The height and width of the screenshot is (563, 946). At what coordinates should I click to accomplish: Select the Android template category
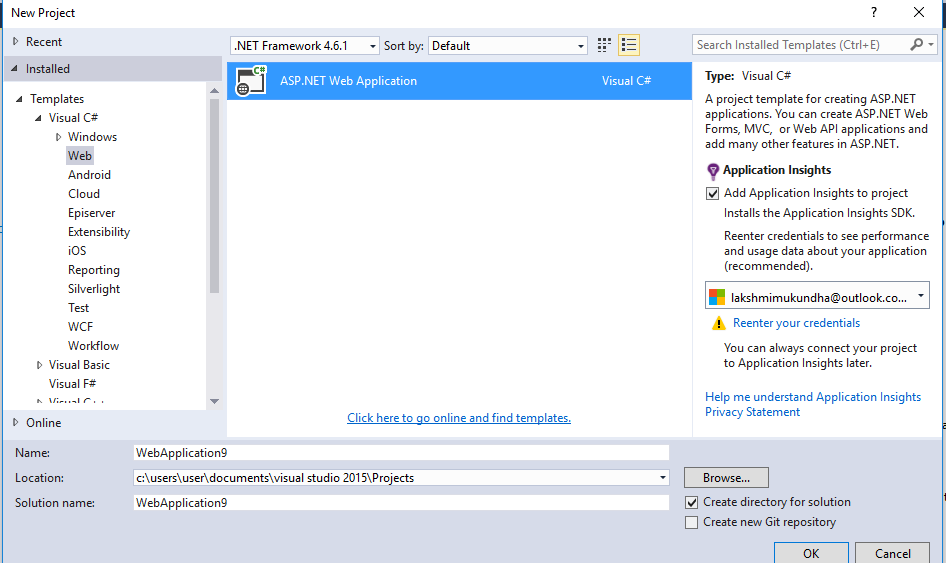pyautogui.click(x=89, y=175)
